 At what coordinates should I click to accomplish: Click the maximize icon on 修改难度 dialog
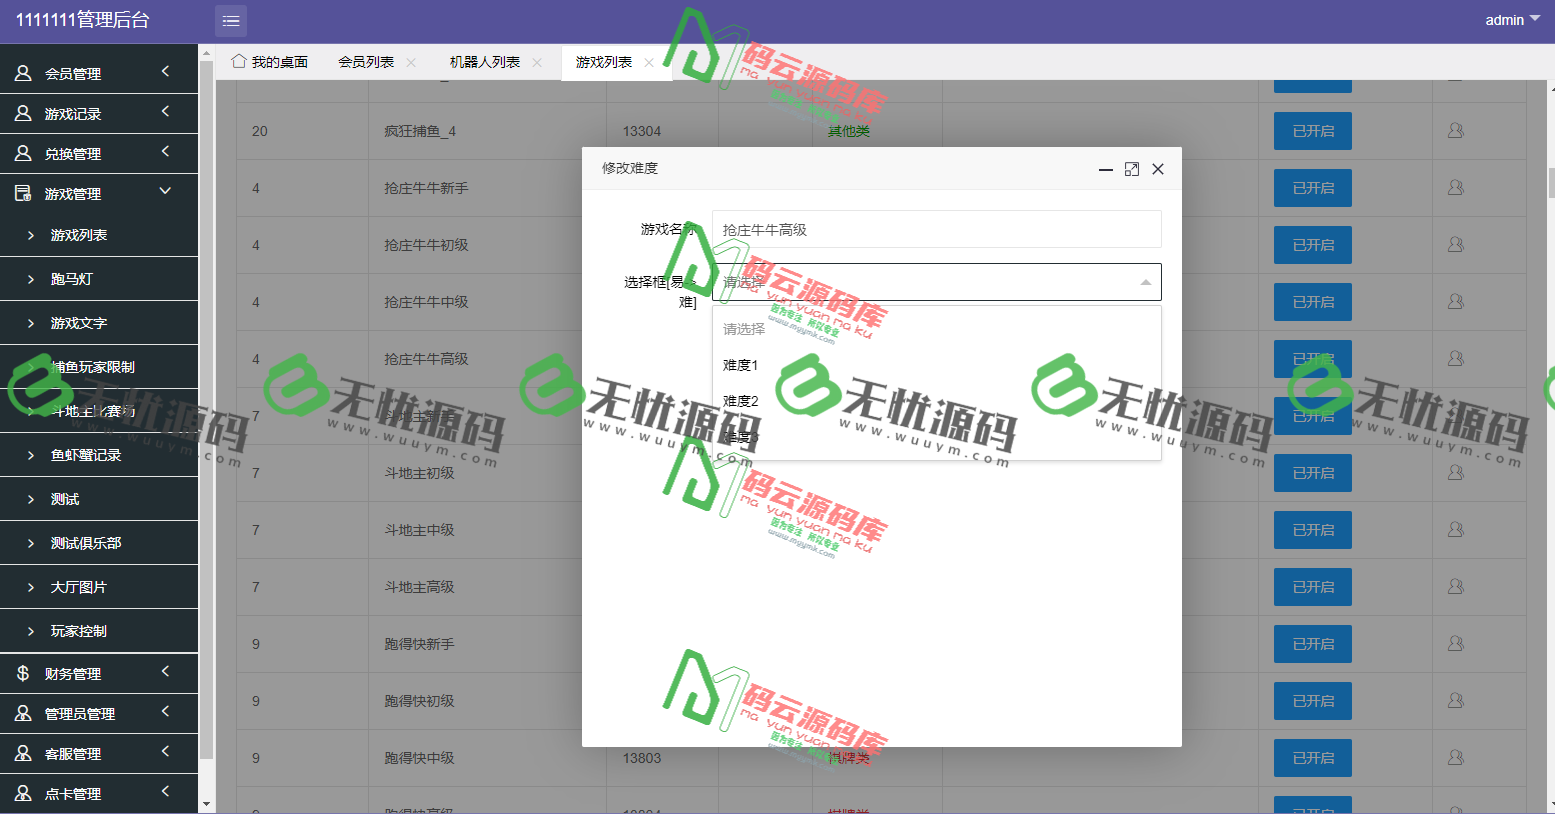click(x=1131, y=169)
